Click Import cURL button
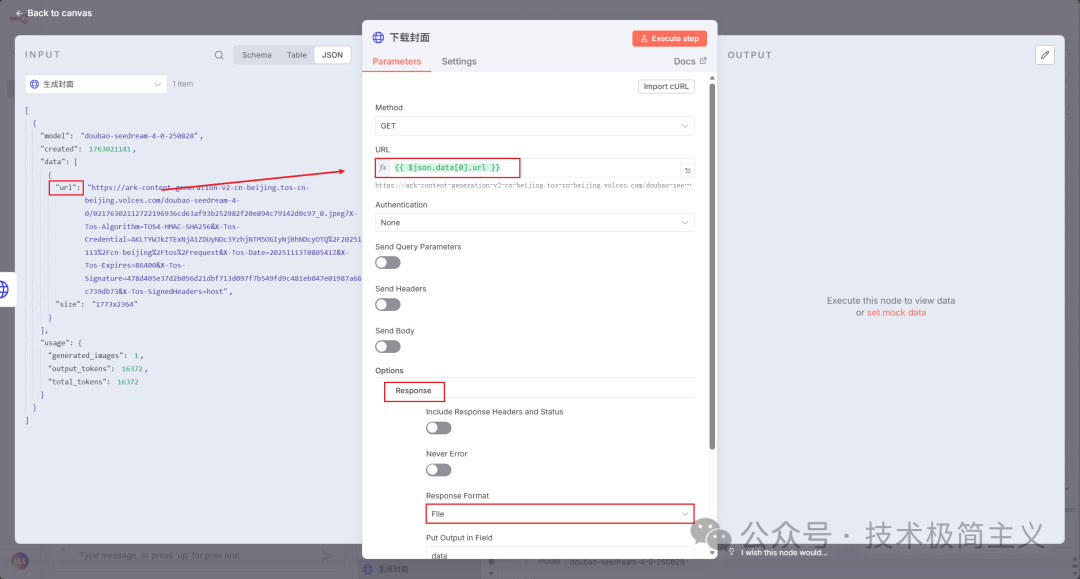Image resolution: width=1080 pixels, height=579 pixels. tap(666, 86)
